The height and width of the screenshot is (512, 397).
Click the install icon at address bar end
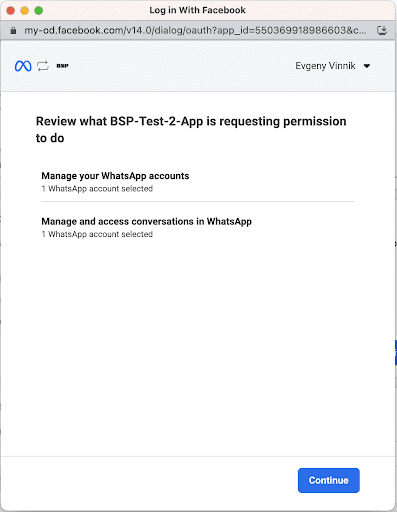coord(382,31)
